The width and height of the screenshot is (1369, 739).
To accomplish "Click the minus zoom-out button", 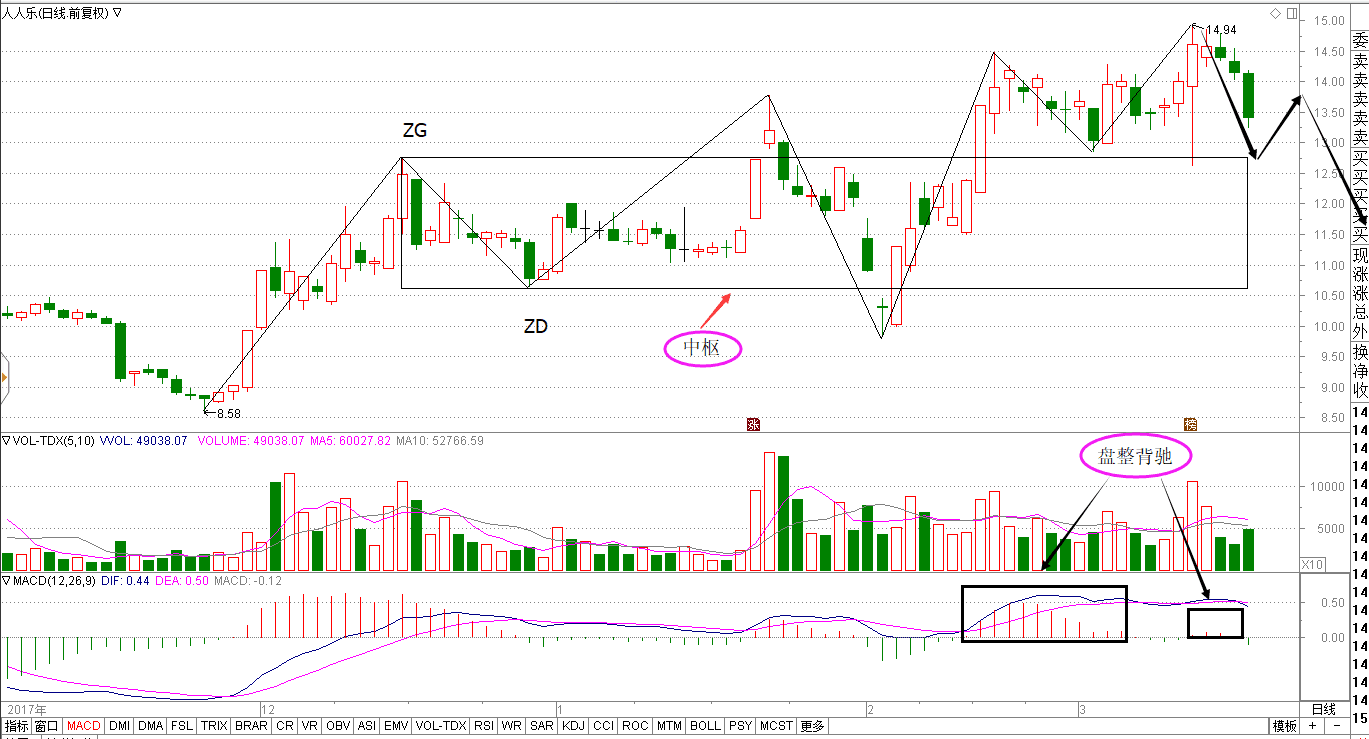I will click(x=1337, y=726).
